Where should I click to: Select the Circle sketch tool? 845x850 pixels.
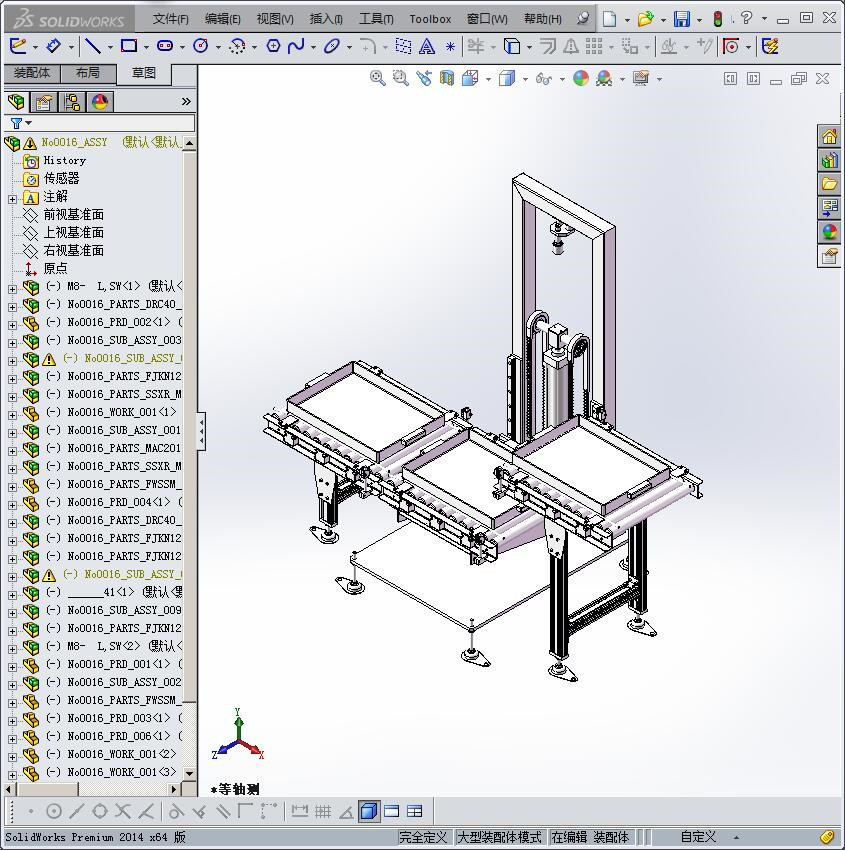point(201,46)
